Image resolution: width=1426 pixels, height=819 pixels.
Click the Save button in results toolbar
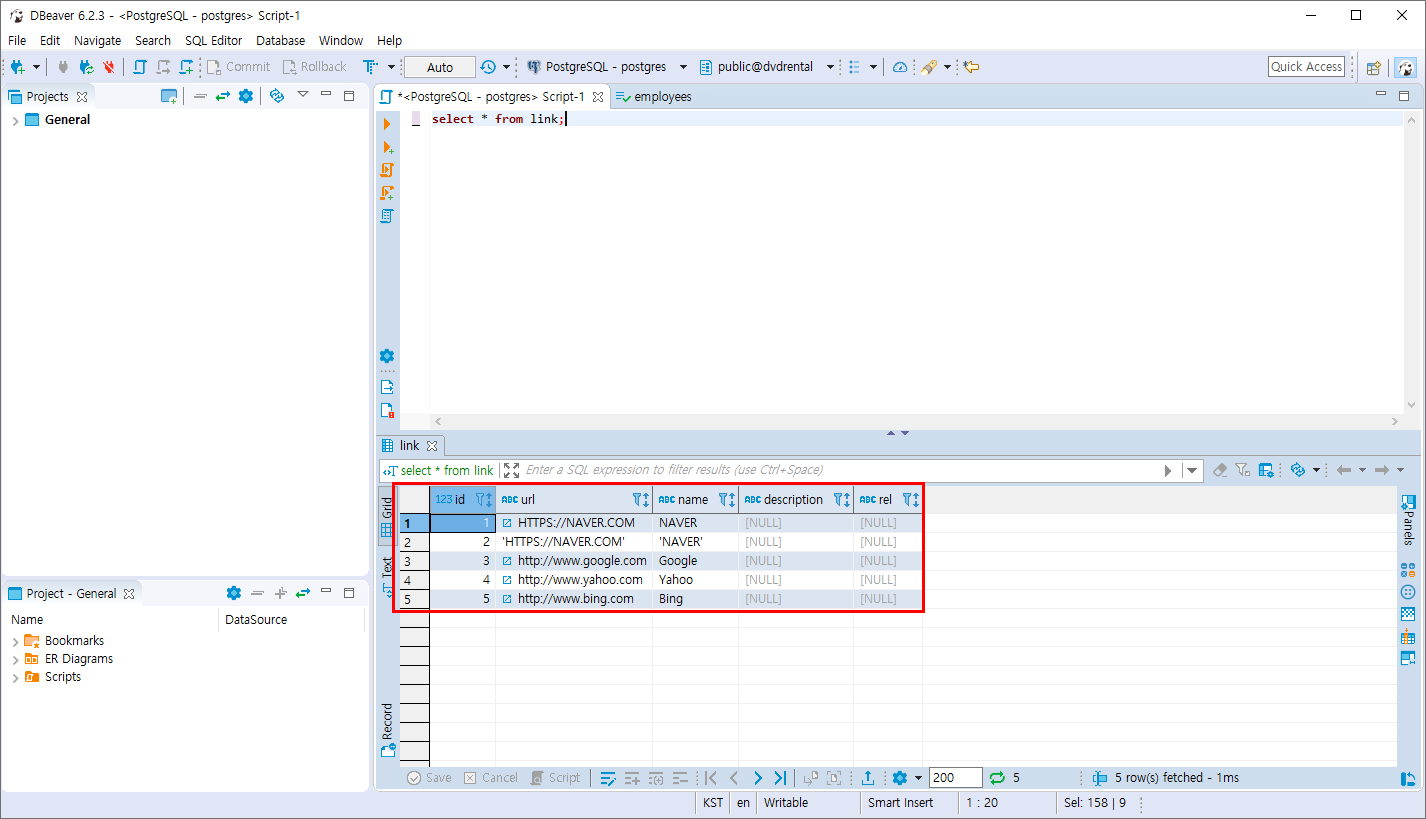429,778
